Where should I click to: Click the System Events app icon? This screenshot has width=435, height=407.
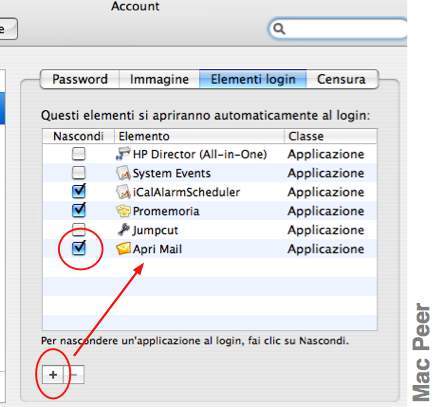pyautogui.click(x=123, y=173)
